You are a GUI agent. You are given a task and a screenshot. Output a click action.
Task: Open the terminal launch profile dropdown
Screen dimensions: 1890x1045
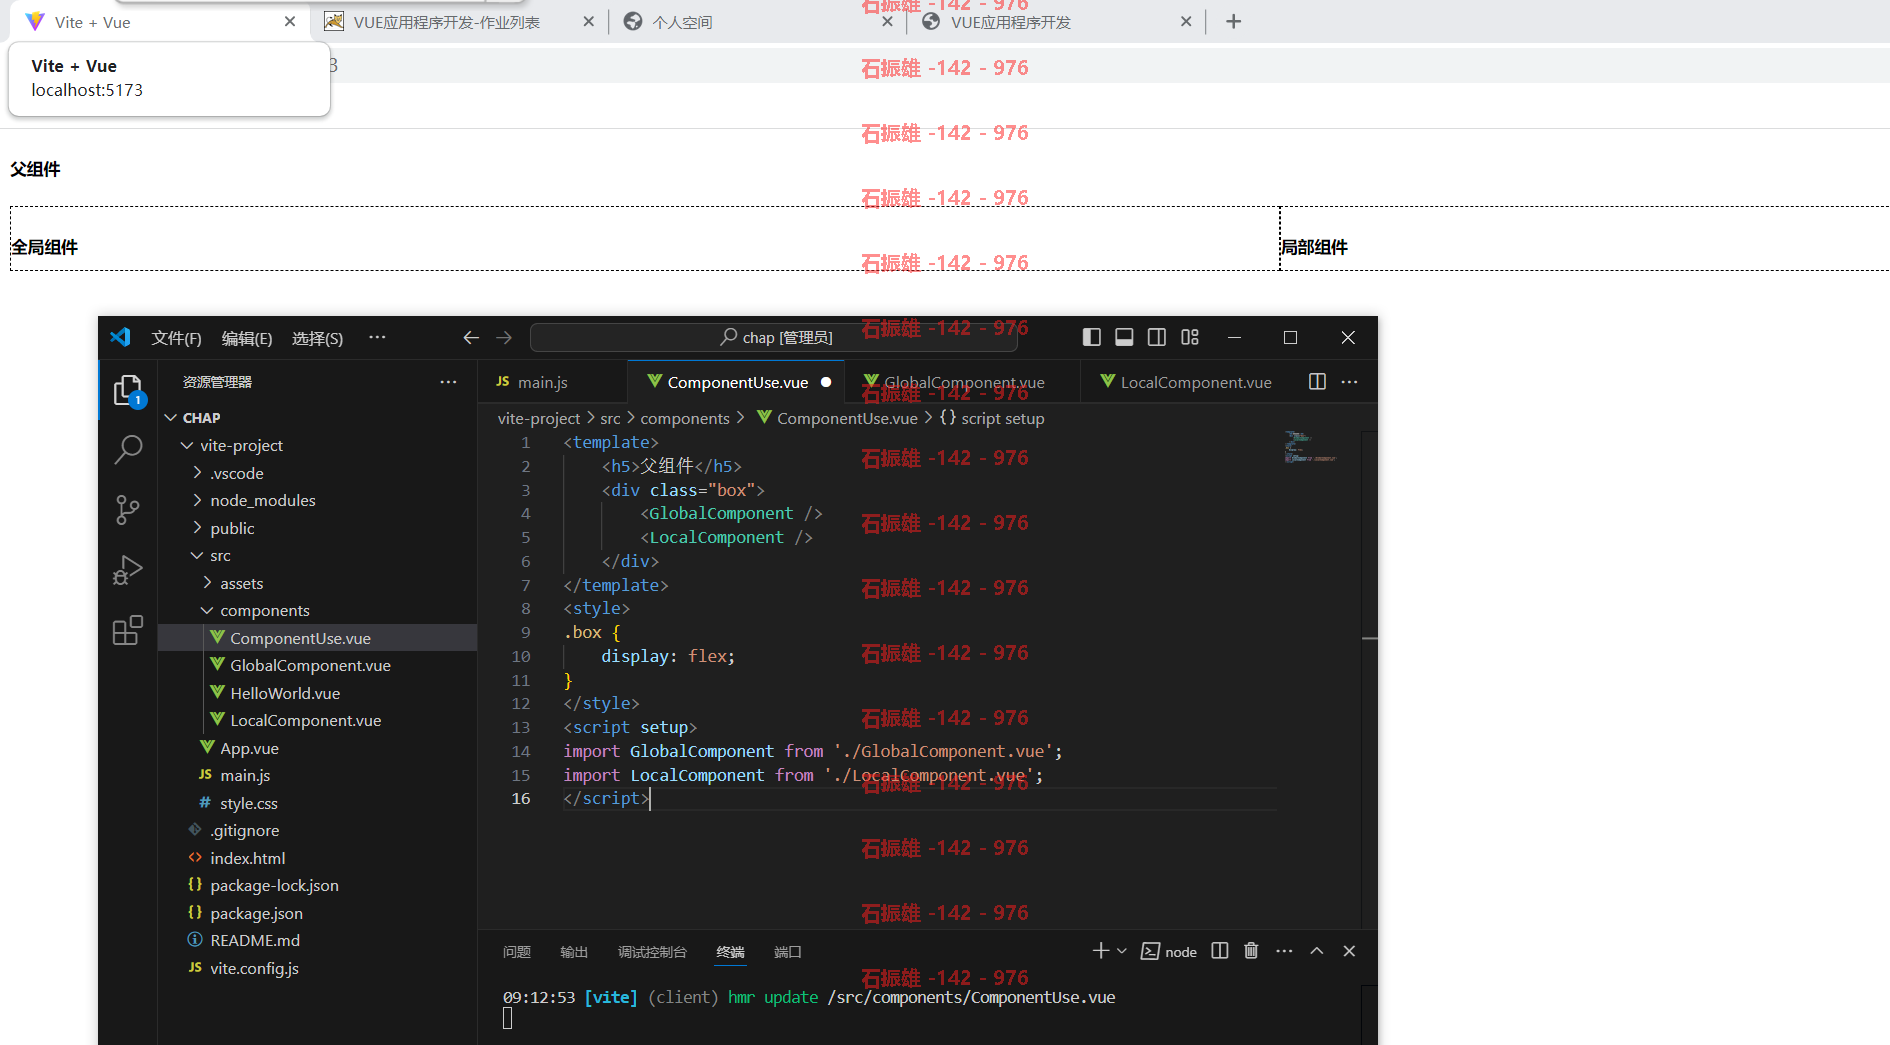(1122, 951)
